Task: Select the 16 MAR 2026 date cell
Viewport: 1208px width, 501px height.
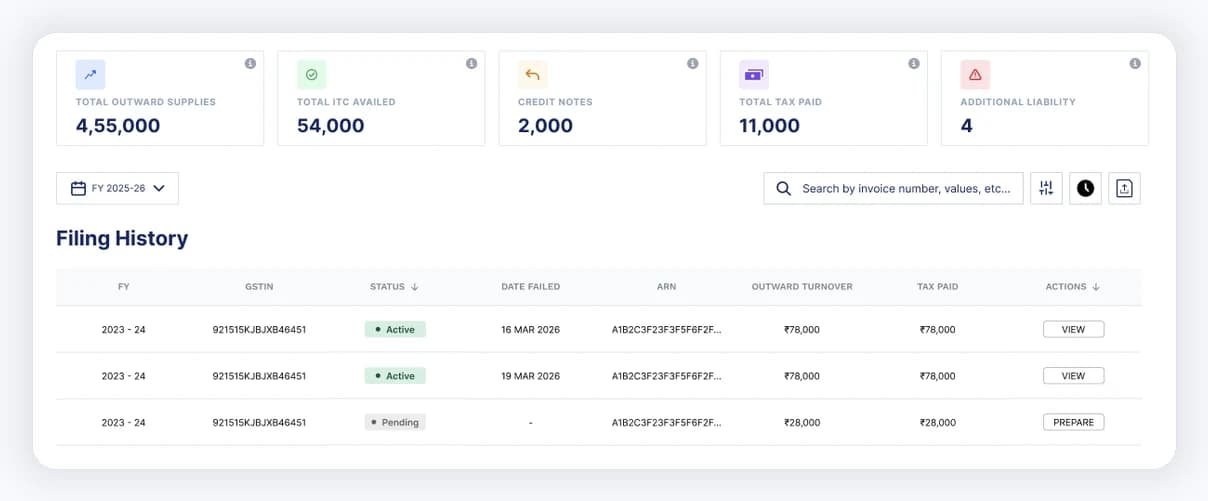Action: (x=530, y=330)
